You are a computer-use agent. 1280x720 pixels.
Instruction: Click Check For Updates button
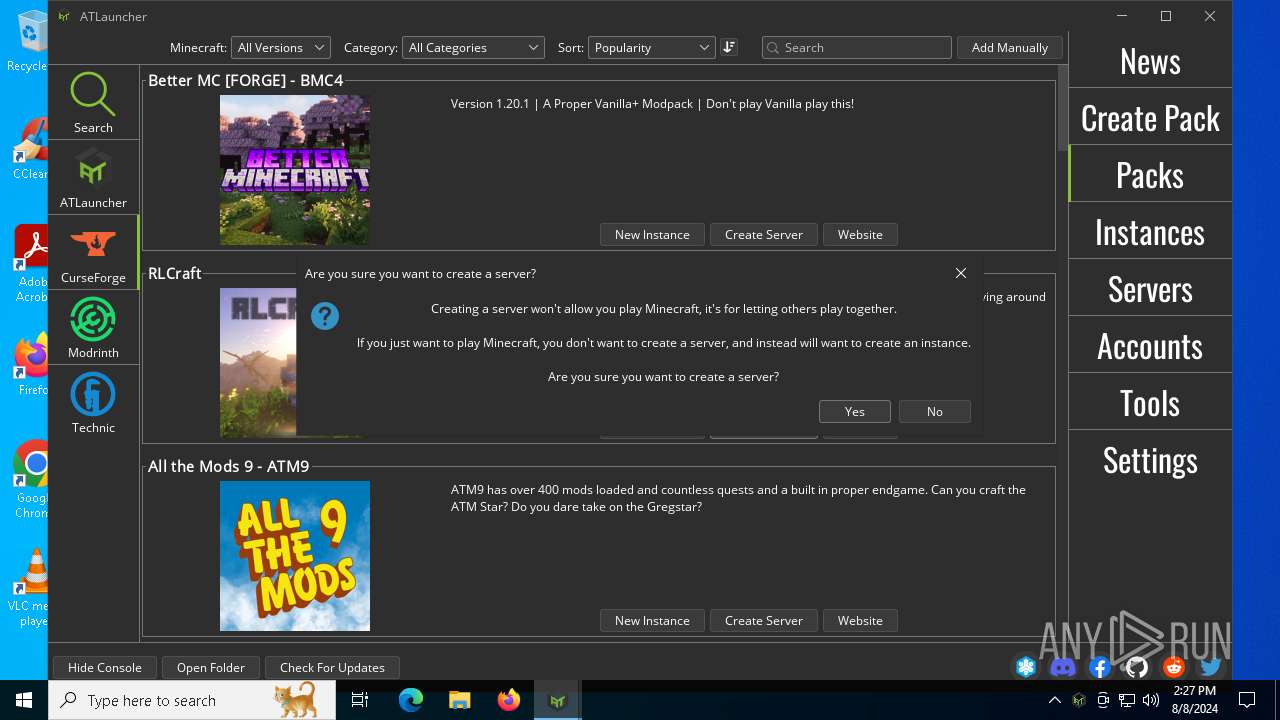click(332, 667)
